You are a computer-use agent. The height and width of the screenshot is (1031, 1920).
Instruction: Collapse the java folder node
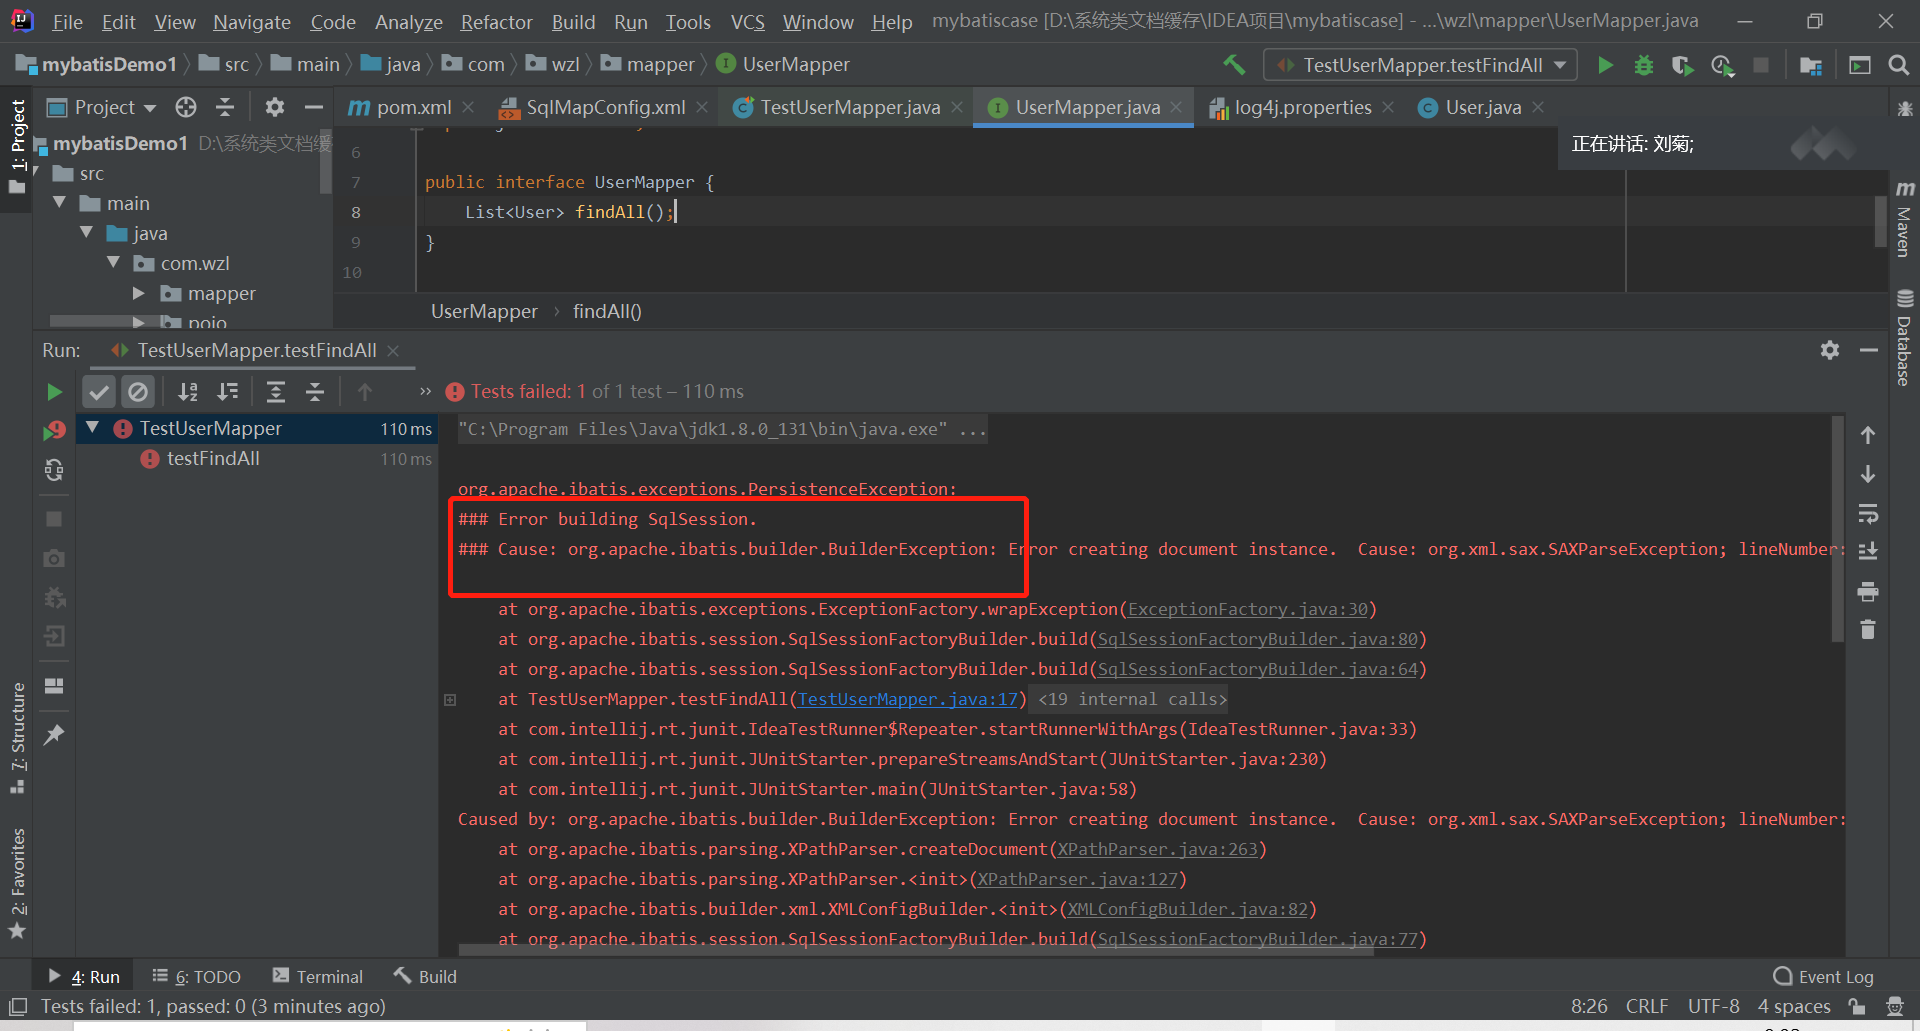[87, 233]
